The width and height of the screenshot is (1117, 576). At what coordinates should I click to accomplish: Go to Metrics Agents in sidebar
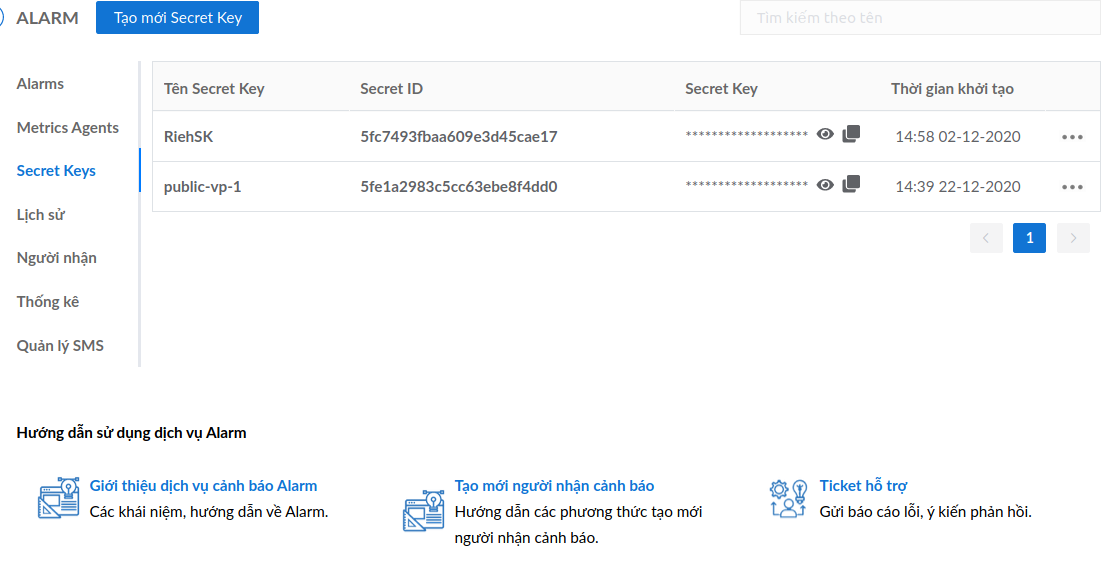click(x=68, y=127)
